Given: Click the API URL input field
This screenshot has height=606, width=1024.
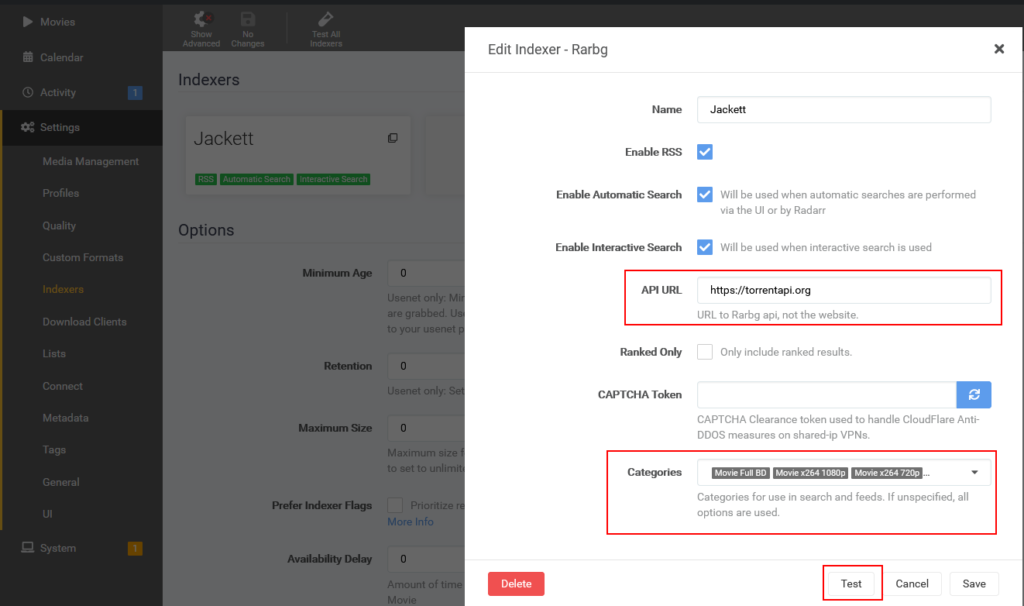Looking at the screenshot, I should tap(844, 290).
